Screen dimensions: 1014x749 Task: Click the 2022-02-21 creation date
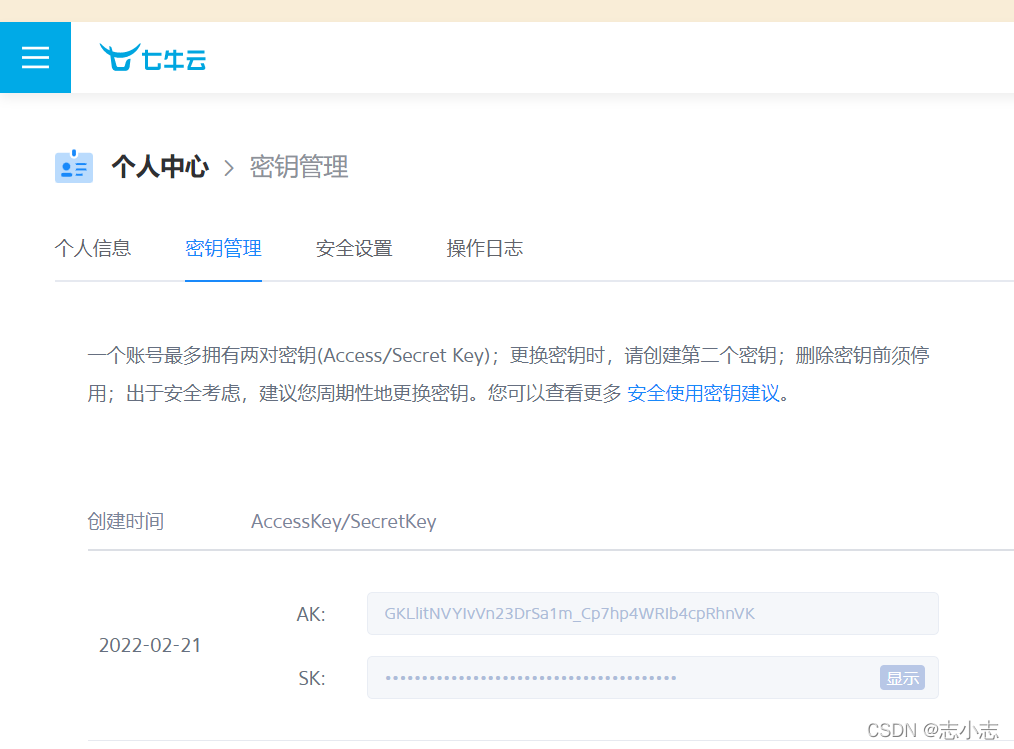[x=150, y=646]
